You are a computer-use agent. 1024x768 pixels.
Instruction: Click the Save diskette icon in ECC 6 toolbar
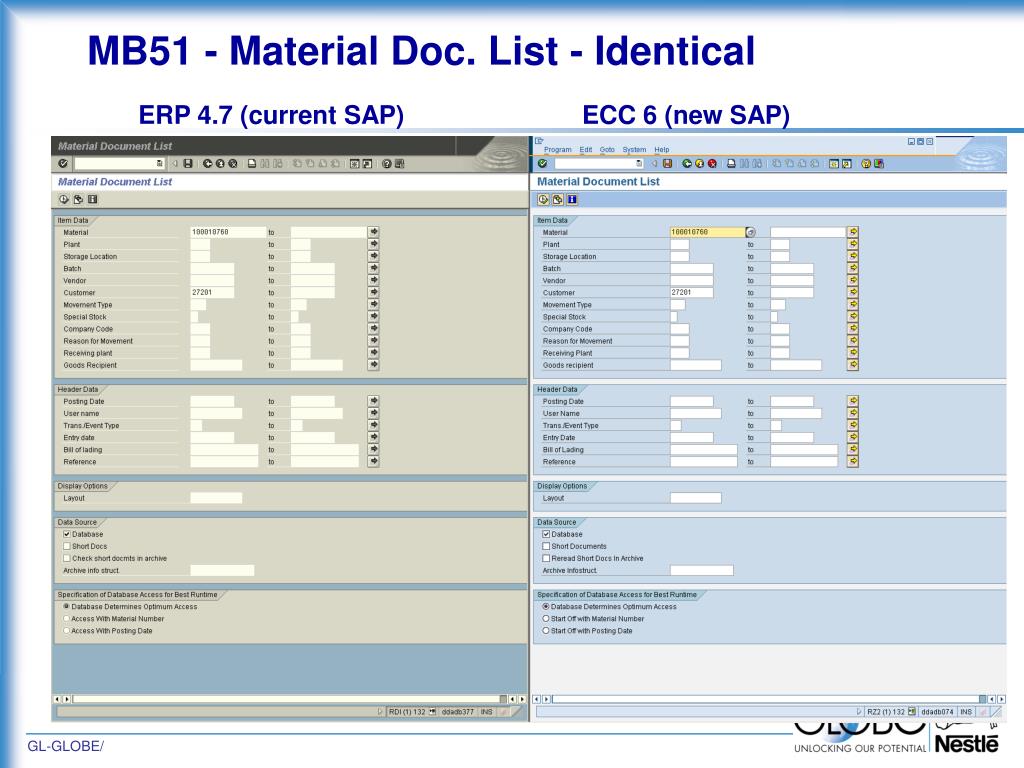pos(667,164)
